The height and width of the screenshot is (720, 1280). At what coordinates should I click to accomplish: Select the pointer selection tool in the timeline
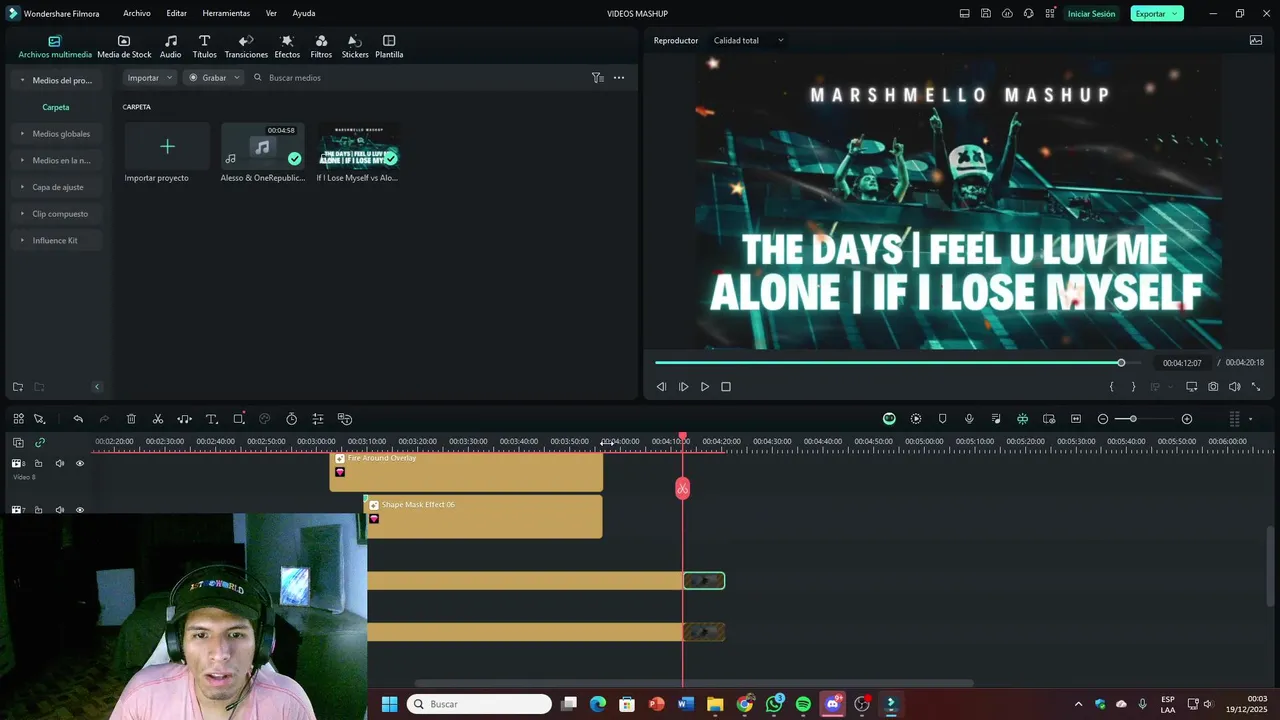coord(40,419)
